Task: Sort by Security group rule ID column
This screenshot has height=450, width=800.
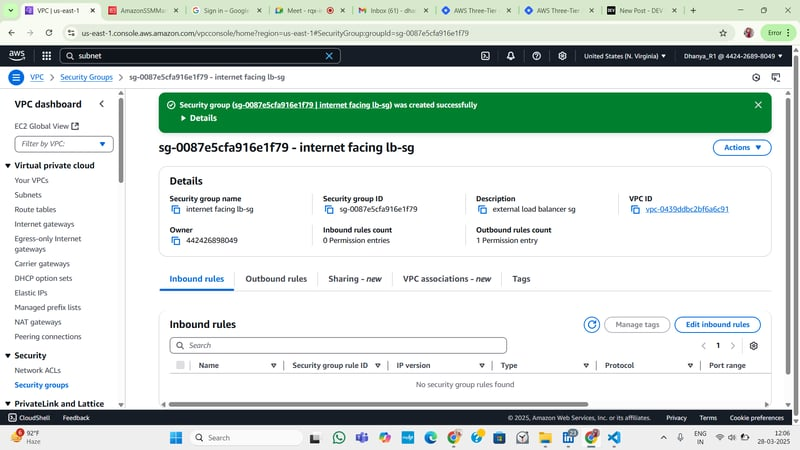Action: click(x=378, y=365)
